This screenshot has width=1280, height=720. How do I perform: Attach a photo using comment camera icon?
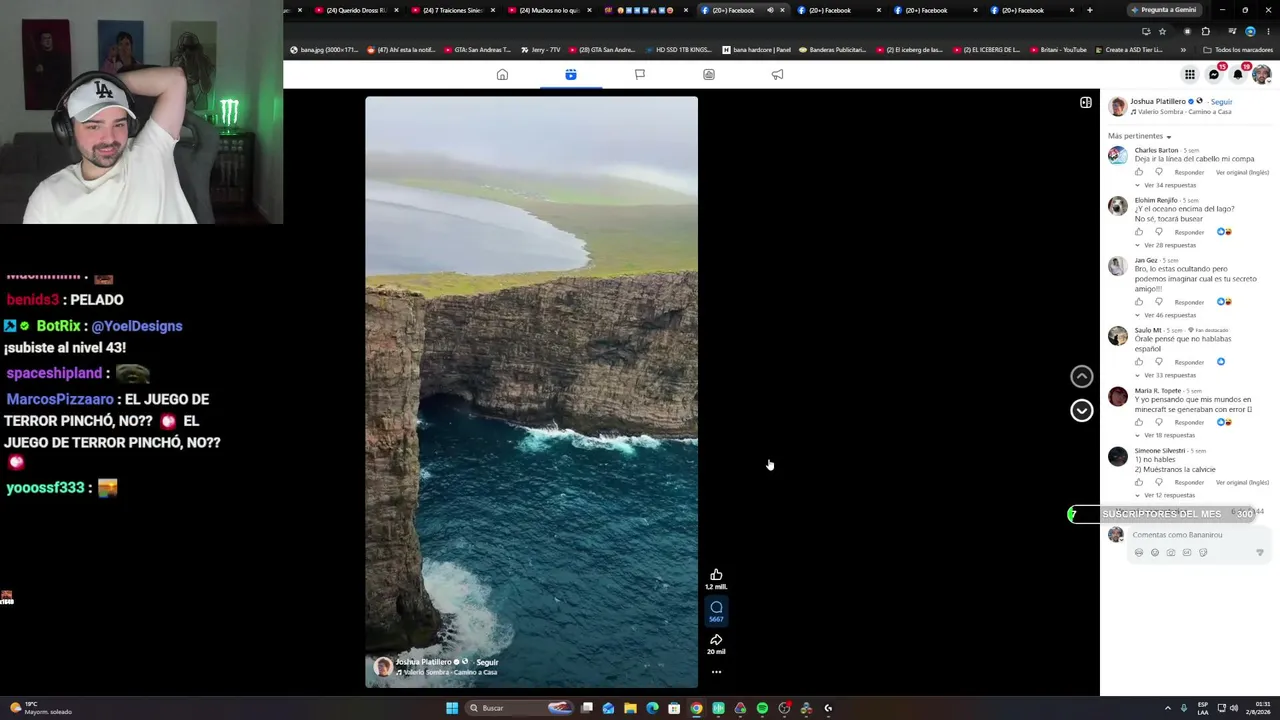1171,553
